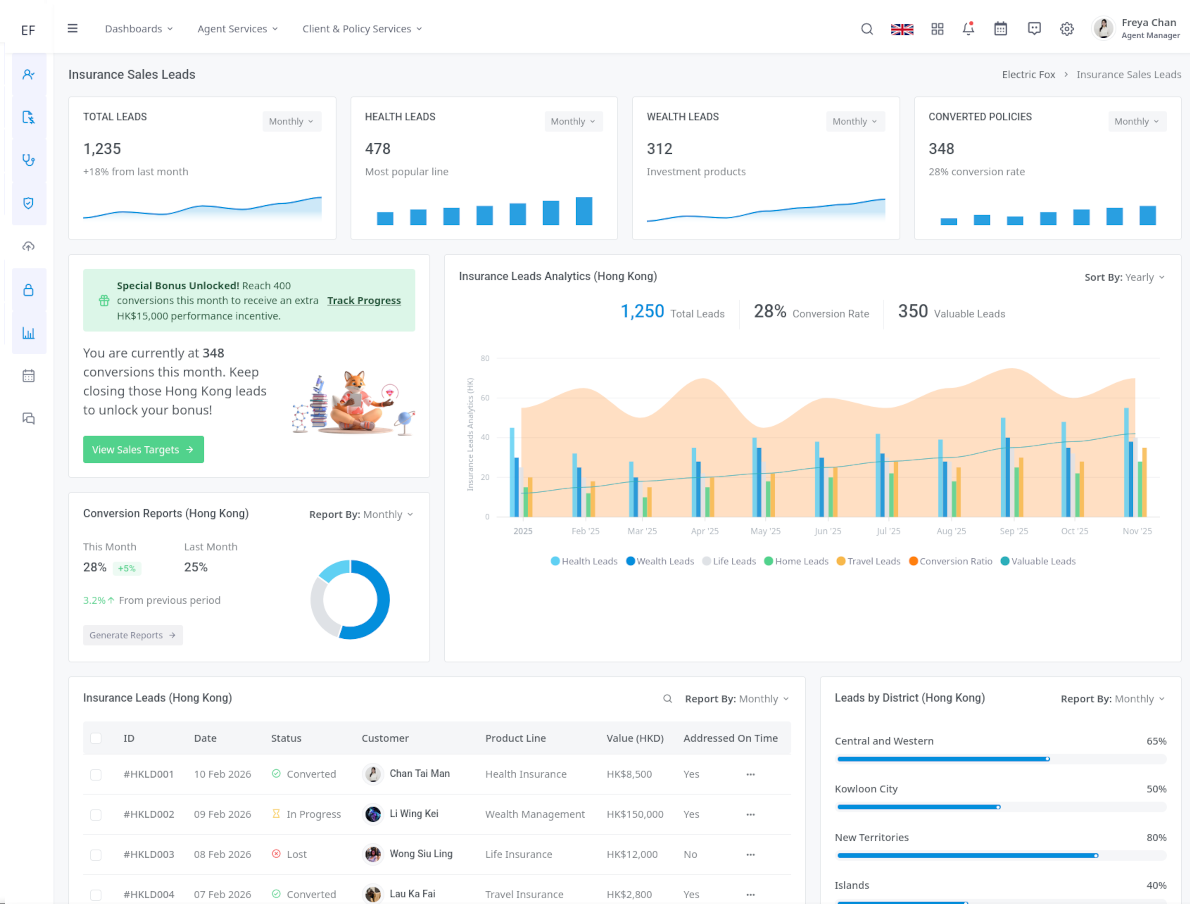The width and height of the screenshot is (1190, 904).
Task: Click Generate Reports button
Action: coord(133,635)
